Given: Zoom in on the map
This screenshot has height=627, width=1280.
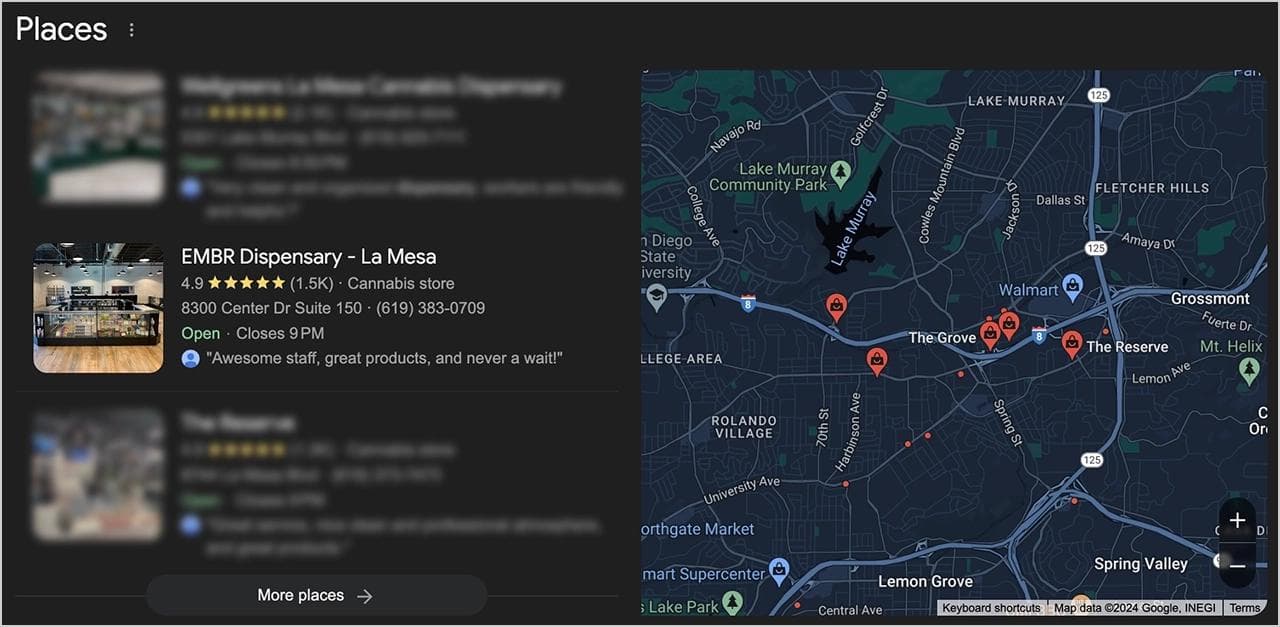Looking at the screenshot, I should [x=1237, y=520].
